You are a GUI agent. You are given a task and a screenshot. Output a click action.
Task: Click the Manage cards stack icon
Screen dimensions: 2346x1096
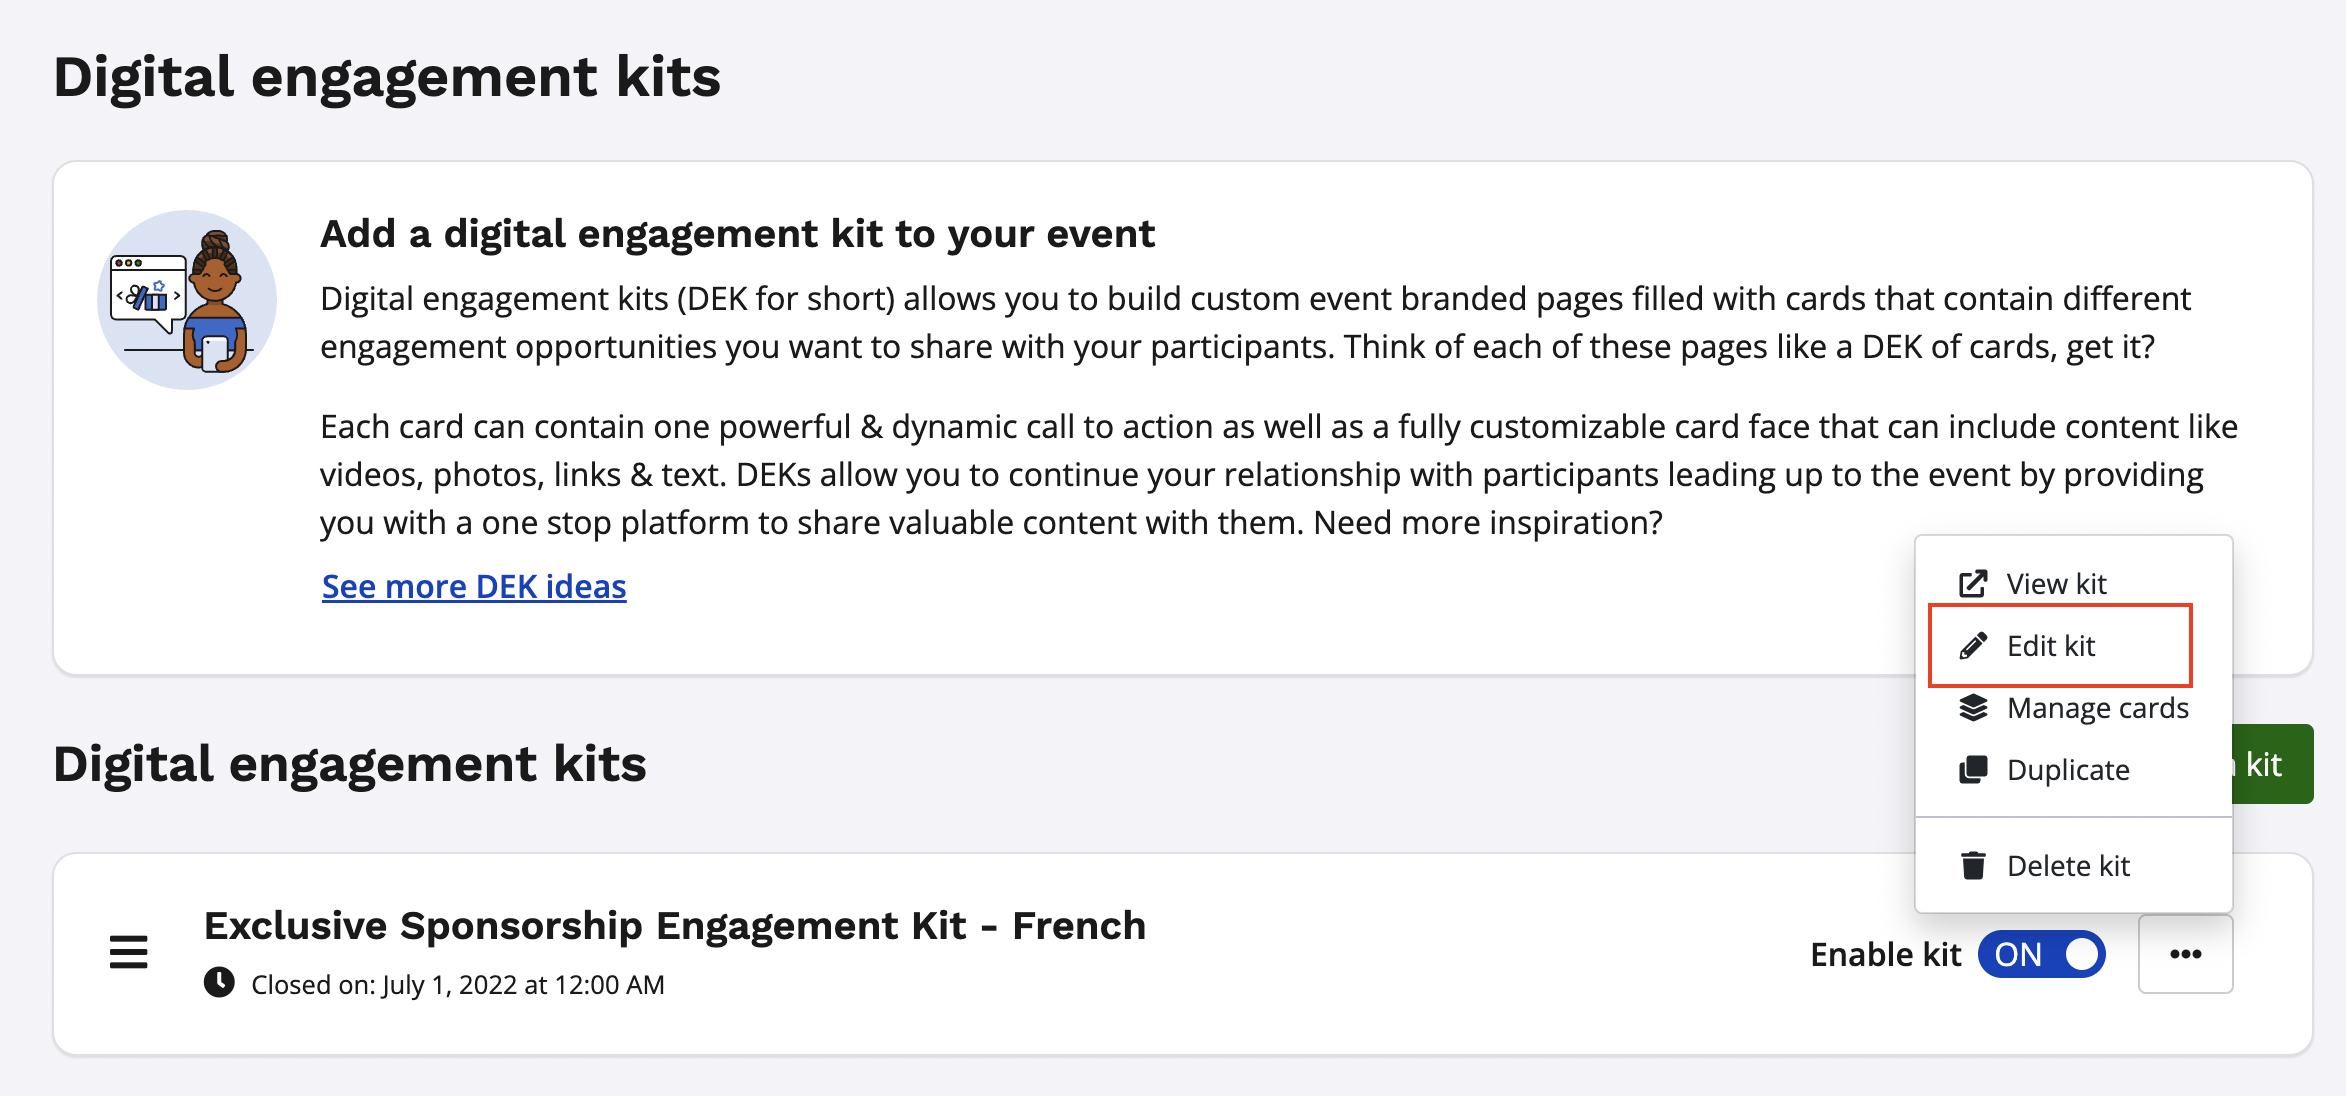(1973, 708)
